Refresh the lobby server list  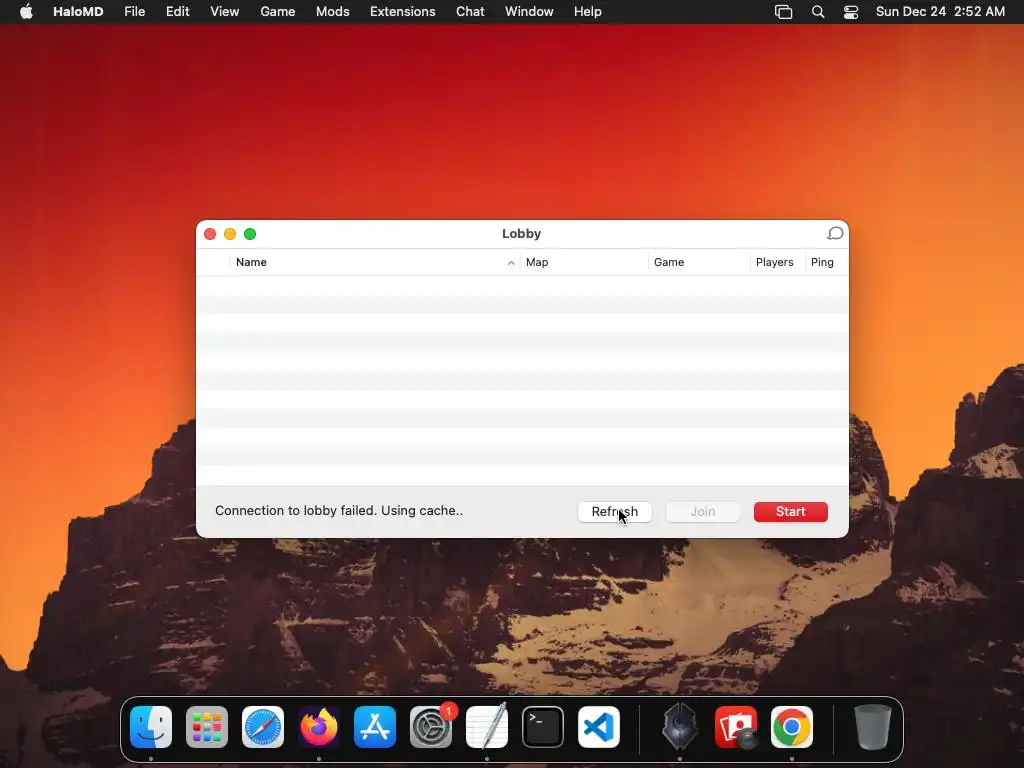tap(615, 512)
